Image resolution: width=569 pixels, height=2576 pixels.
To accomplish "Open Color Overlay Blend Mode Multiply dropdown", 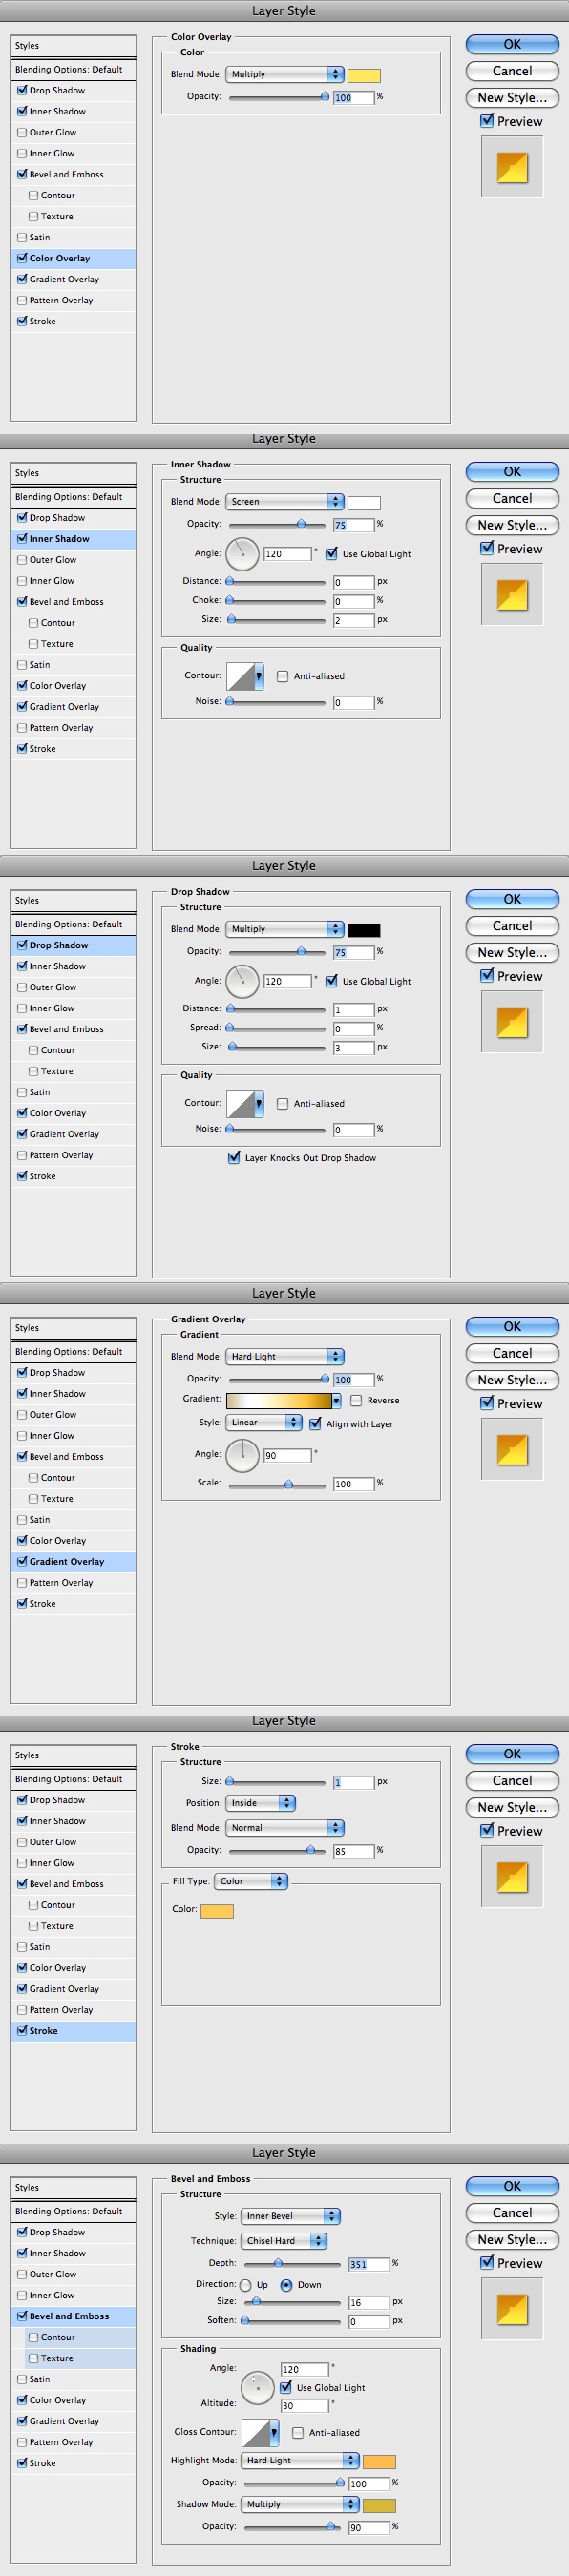I will tap(285, 74).
